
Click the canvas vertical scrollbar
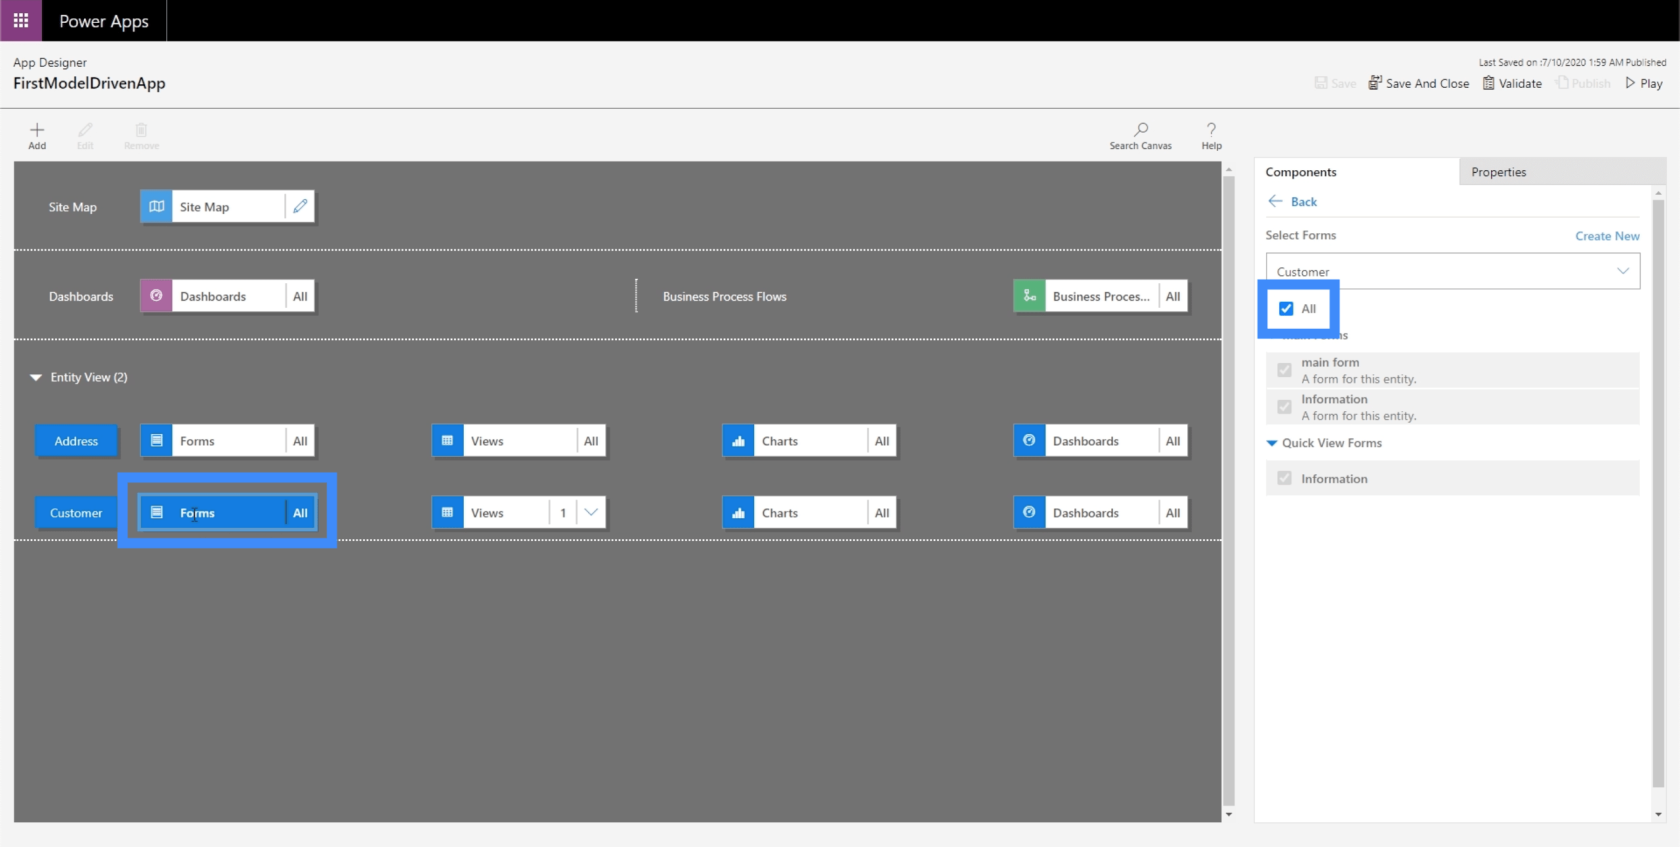pyautogui.click(x=1229, y=490)
